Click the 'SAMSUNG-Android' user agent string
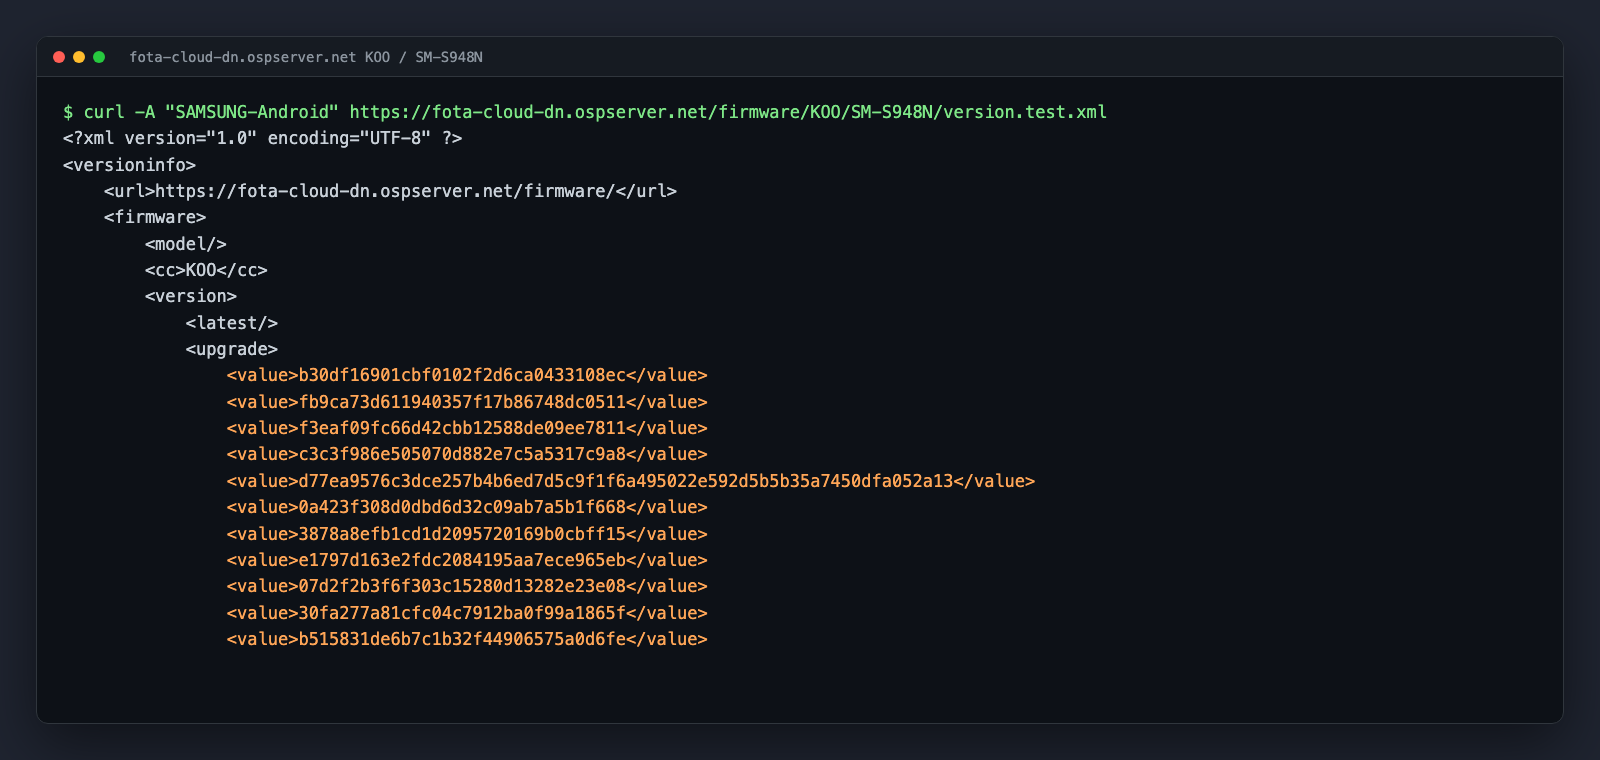Viewport: 1600px width, 760px height. point(252,112)
